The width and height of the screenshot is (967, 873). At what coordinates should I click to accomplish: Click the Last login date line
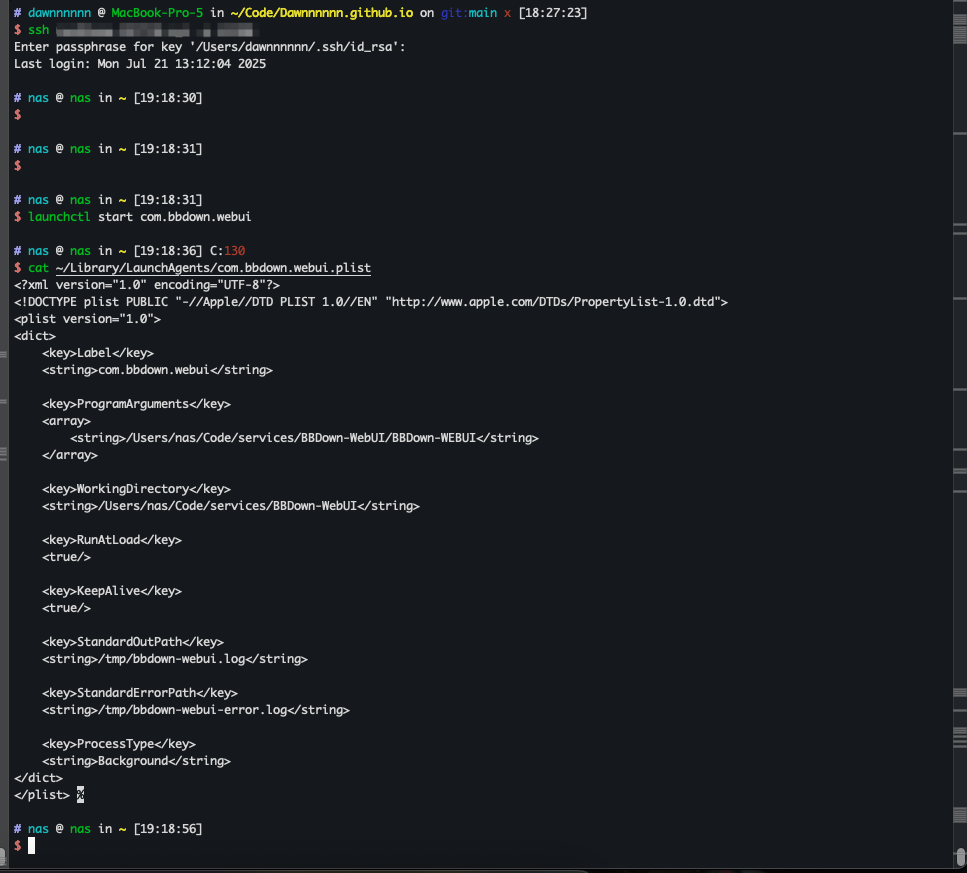140,64
